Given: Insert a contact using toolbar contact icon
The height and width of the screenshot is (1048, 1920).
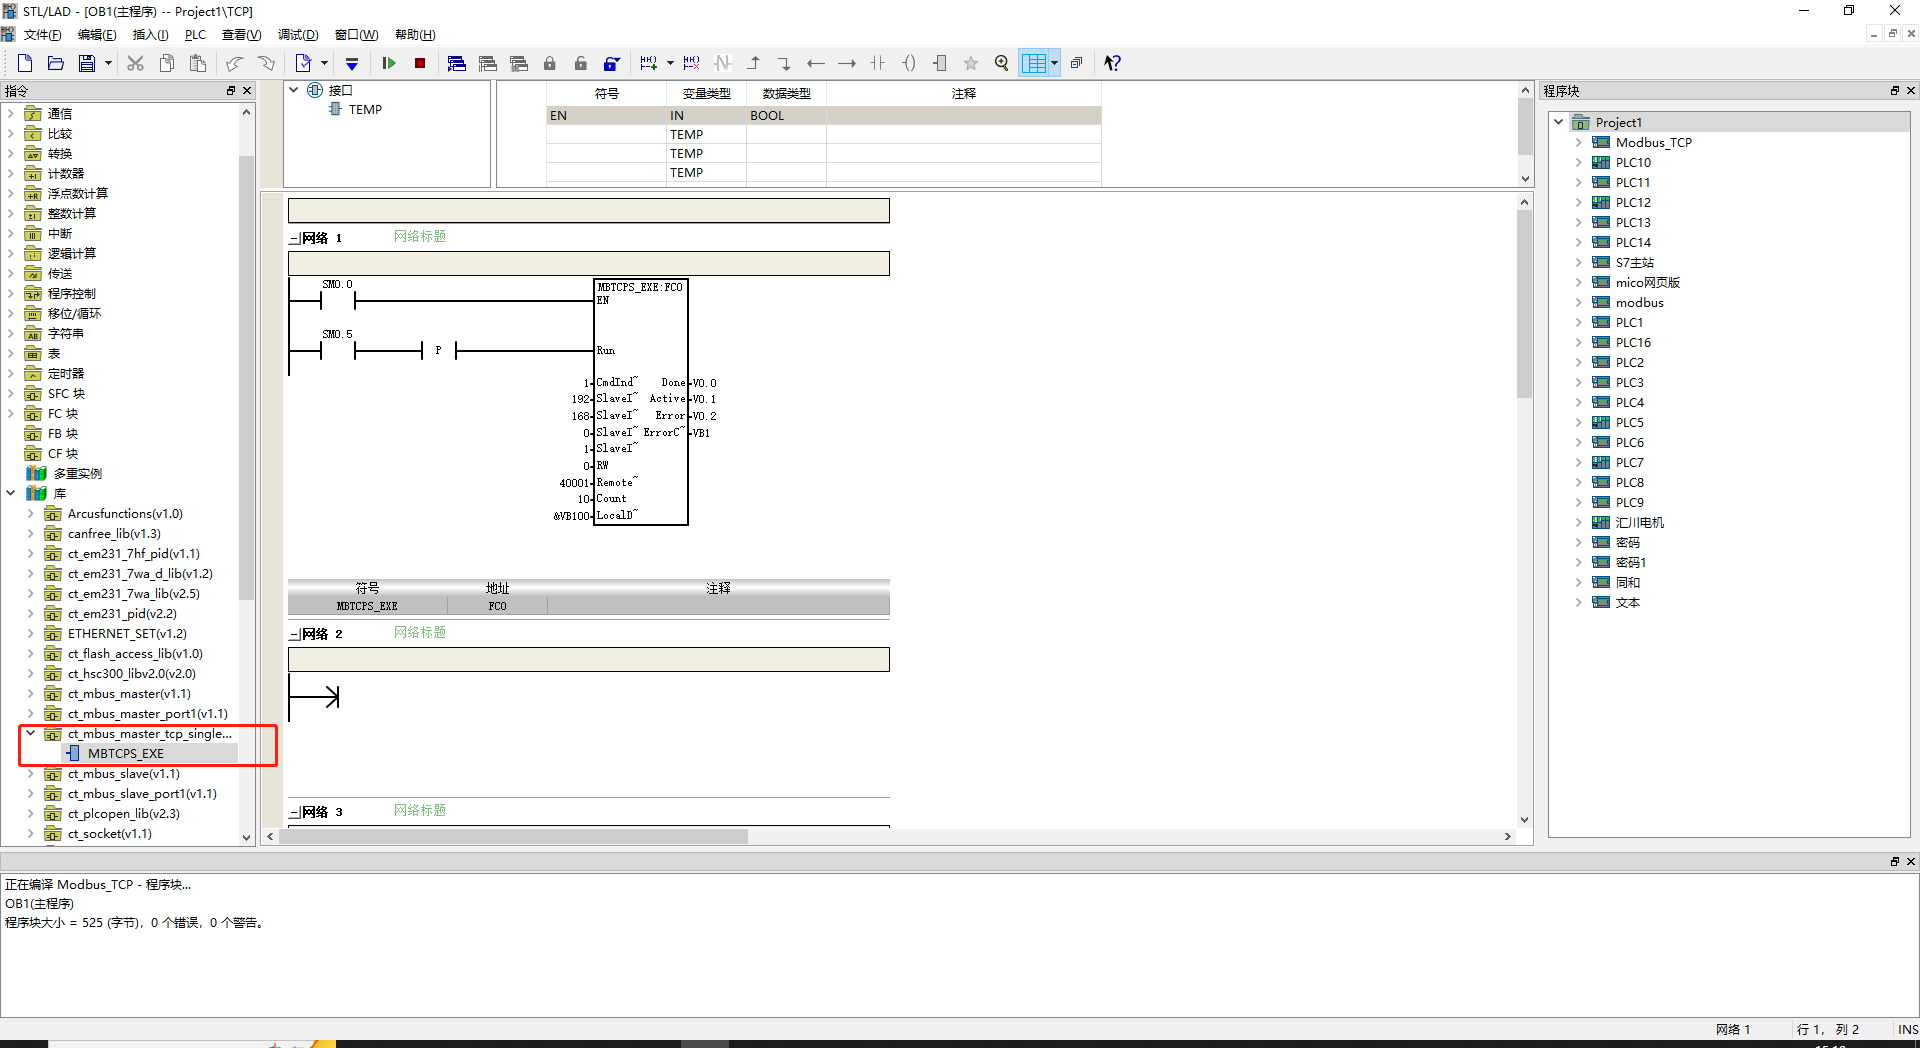Looking at the screenshot, I should coord(878,63).
